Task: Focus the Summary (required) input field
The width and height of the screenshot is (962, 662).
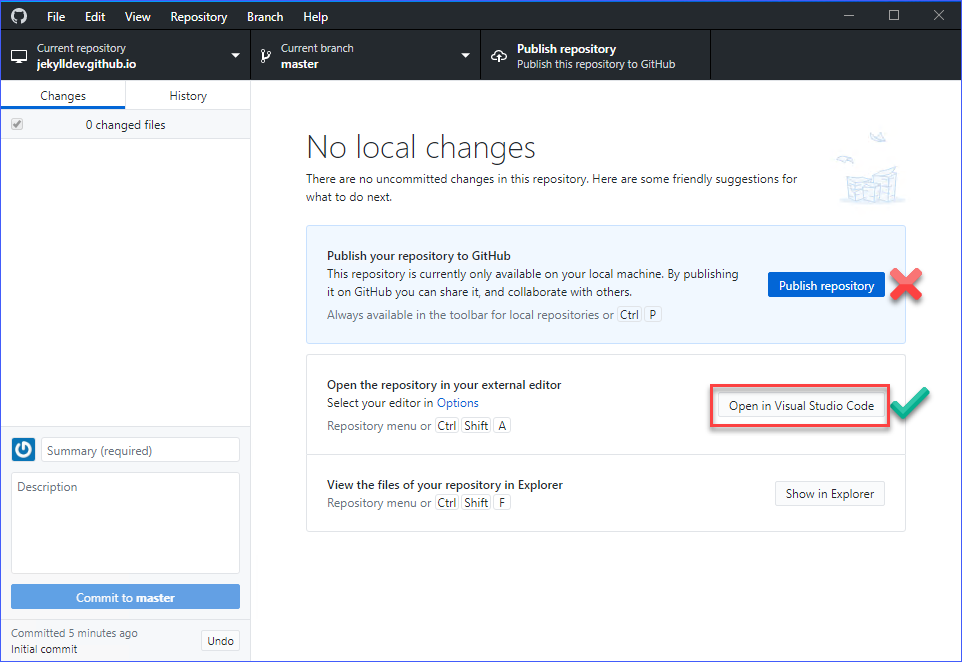Action: 140,450
